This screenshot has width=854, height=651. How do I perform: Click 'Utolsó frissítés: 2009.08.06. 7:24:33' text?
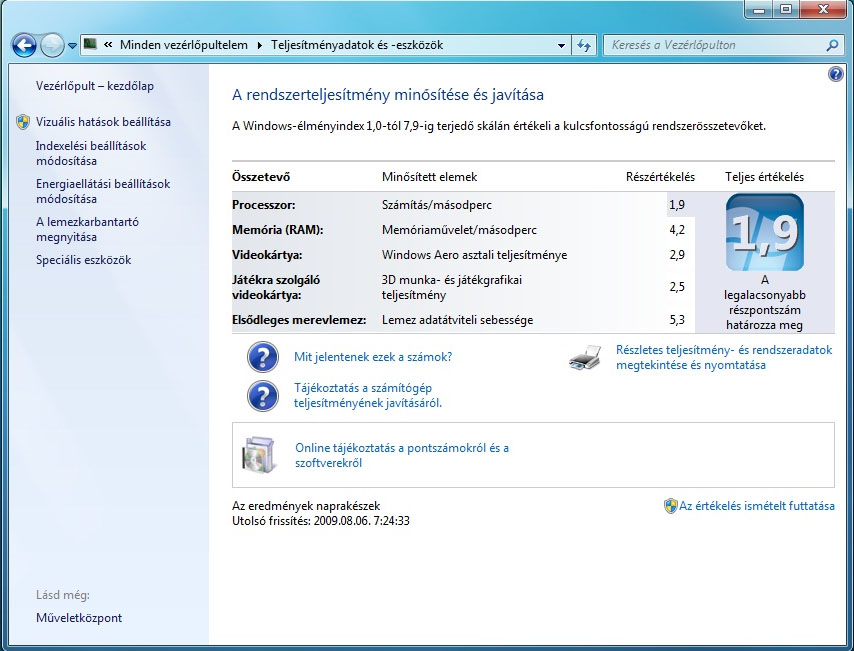tap(321, 520)
